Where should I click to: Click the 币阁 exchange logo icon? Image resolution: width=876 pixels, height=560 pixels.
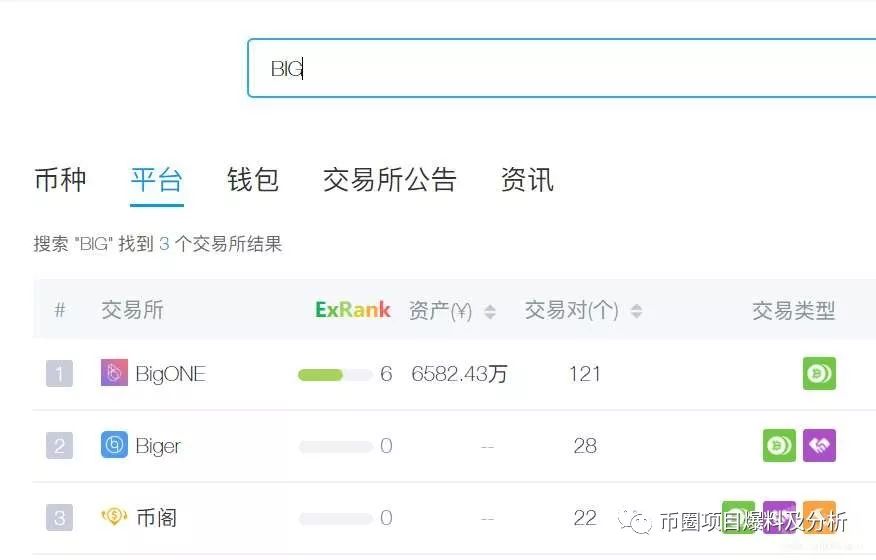(x=114, y=516)
